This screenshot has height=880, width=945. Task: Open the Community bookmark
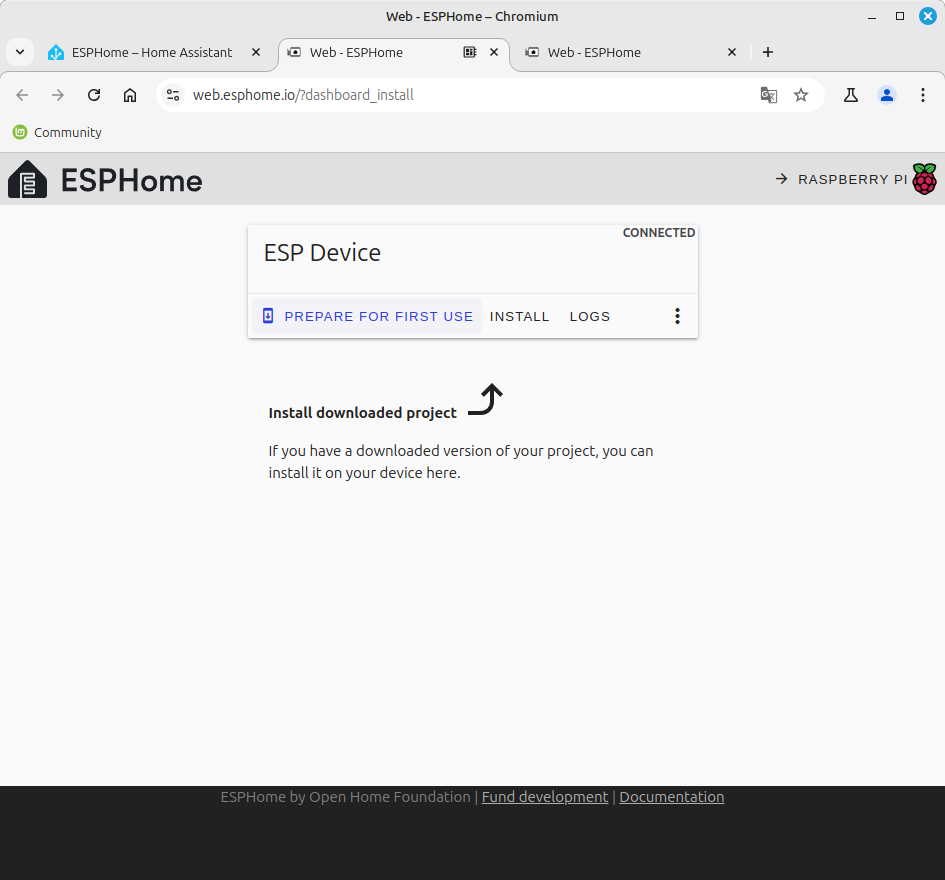[57, 132]
